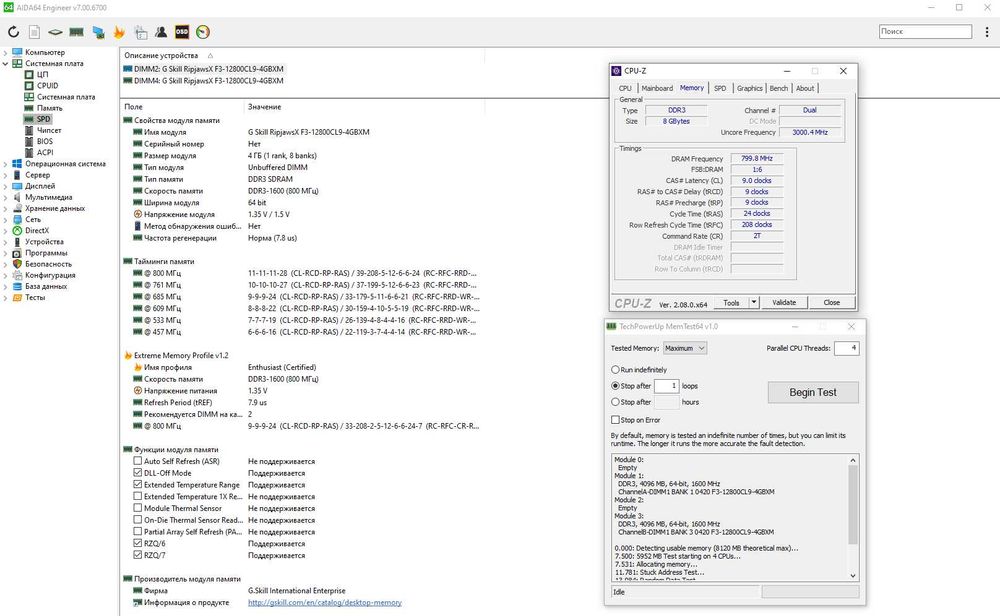
Task: Enable Stop on Error in MemTest64
Action: [615, 420]
